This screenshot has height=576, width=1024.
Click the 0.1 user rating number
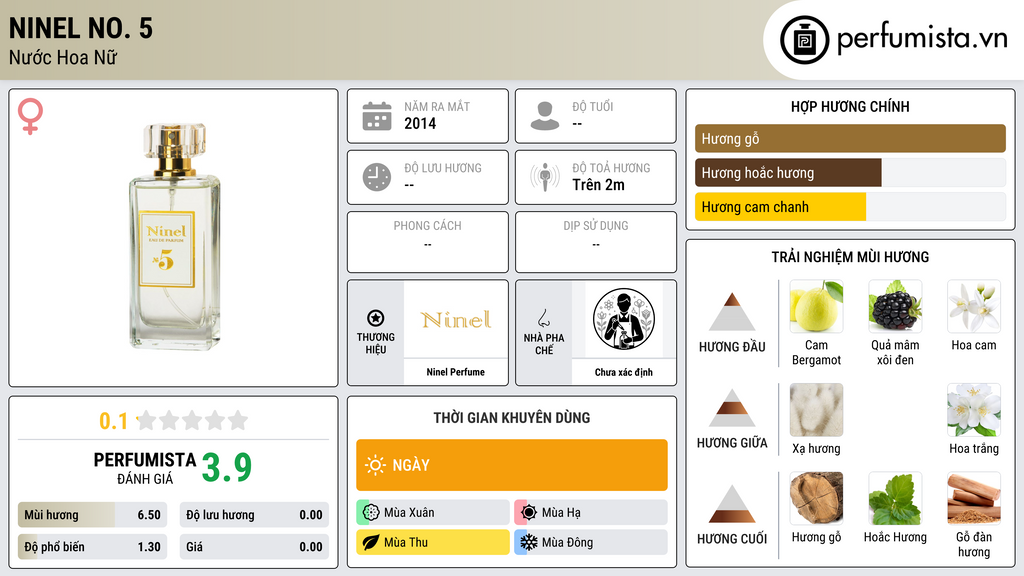(113, 421)
